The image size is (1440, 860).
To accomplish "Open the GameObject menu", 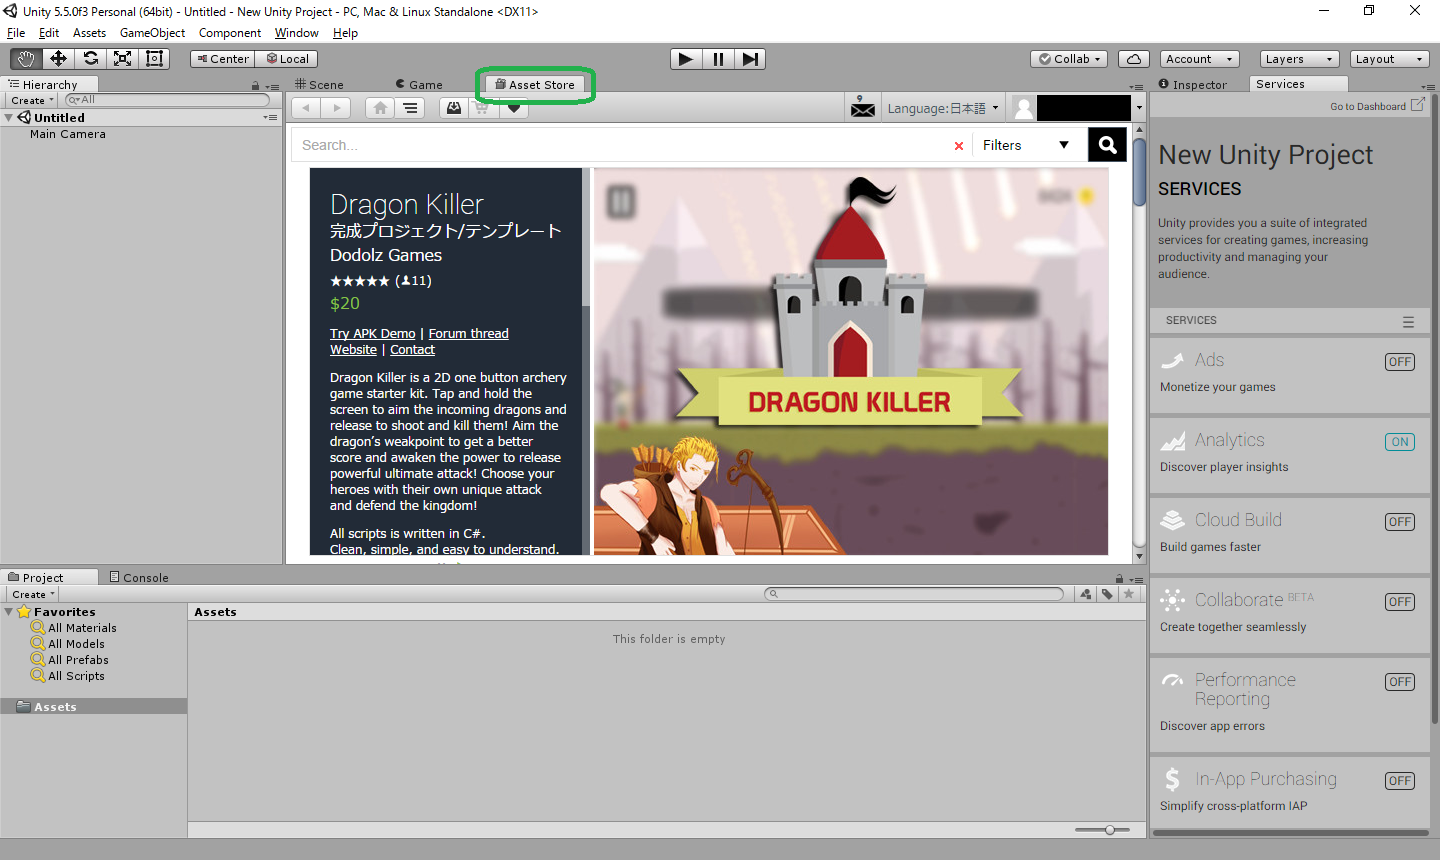I will tap(152, 33).
